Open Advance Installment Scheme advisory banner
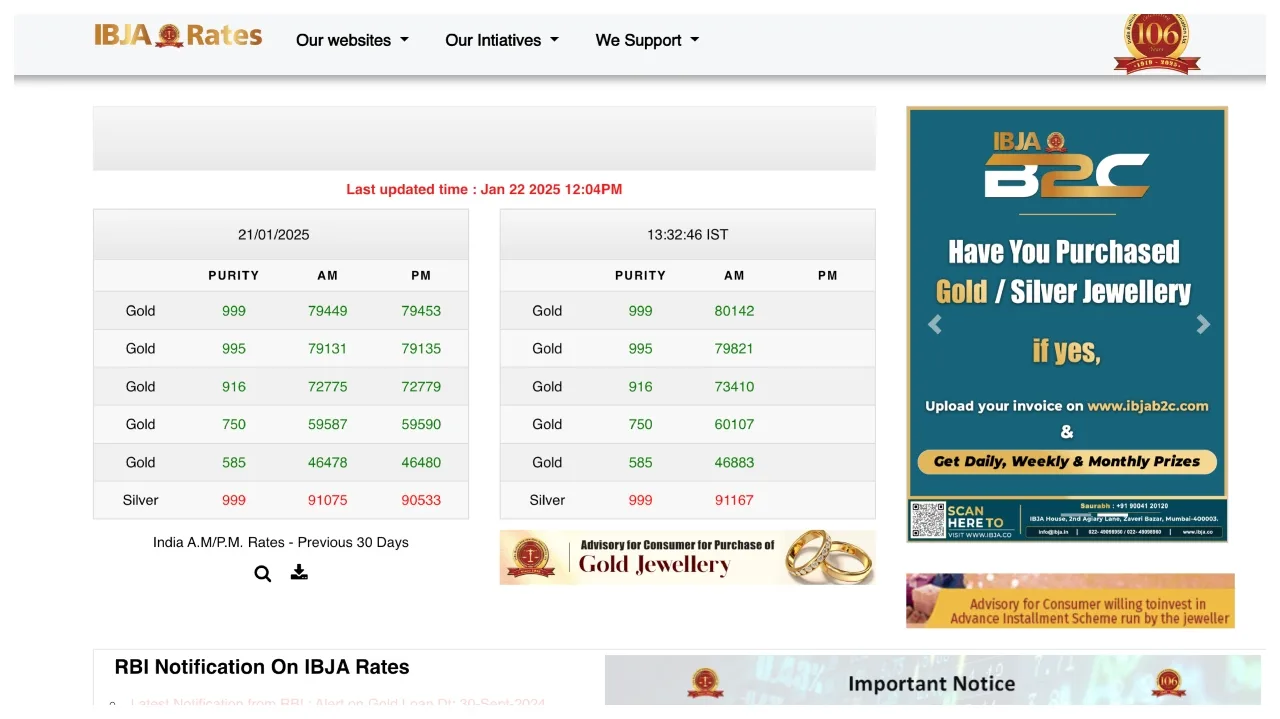The height and width of the screenshot is (719, 1280). [x=1070, y=601]
